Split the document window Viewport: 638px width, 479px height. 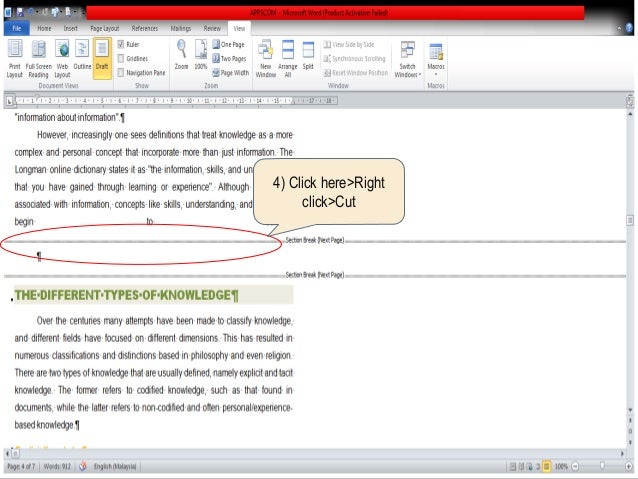point(308,55)
